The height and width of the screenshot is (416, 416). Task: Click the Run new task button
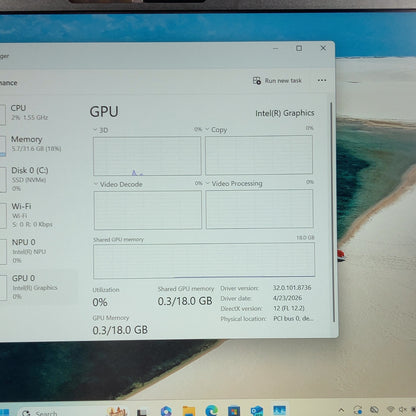(x=277, y=81)
